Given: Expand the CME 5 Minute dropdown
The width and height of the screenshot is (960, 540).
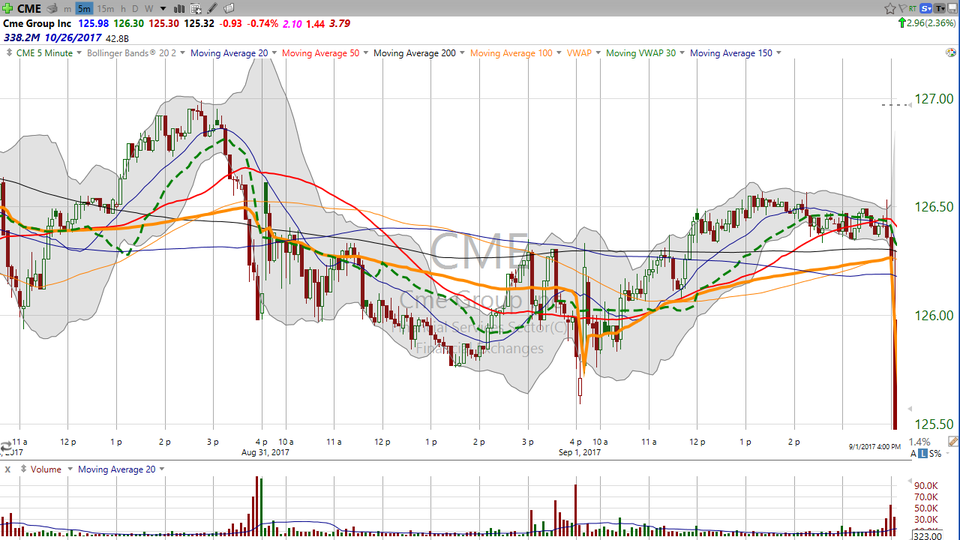Looking at the screenshot, I should [x=78, y=53].
